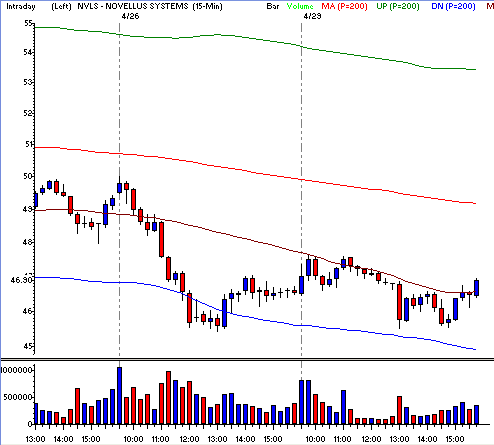494x445 pixels.
Task: Select the green "UP (P=200)" legend entry
Action: coord(398,6)
